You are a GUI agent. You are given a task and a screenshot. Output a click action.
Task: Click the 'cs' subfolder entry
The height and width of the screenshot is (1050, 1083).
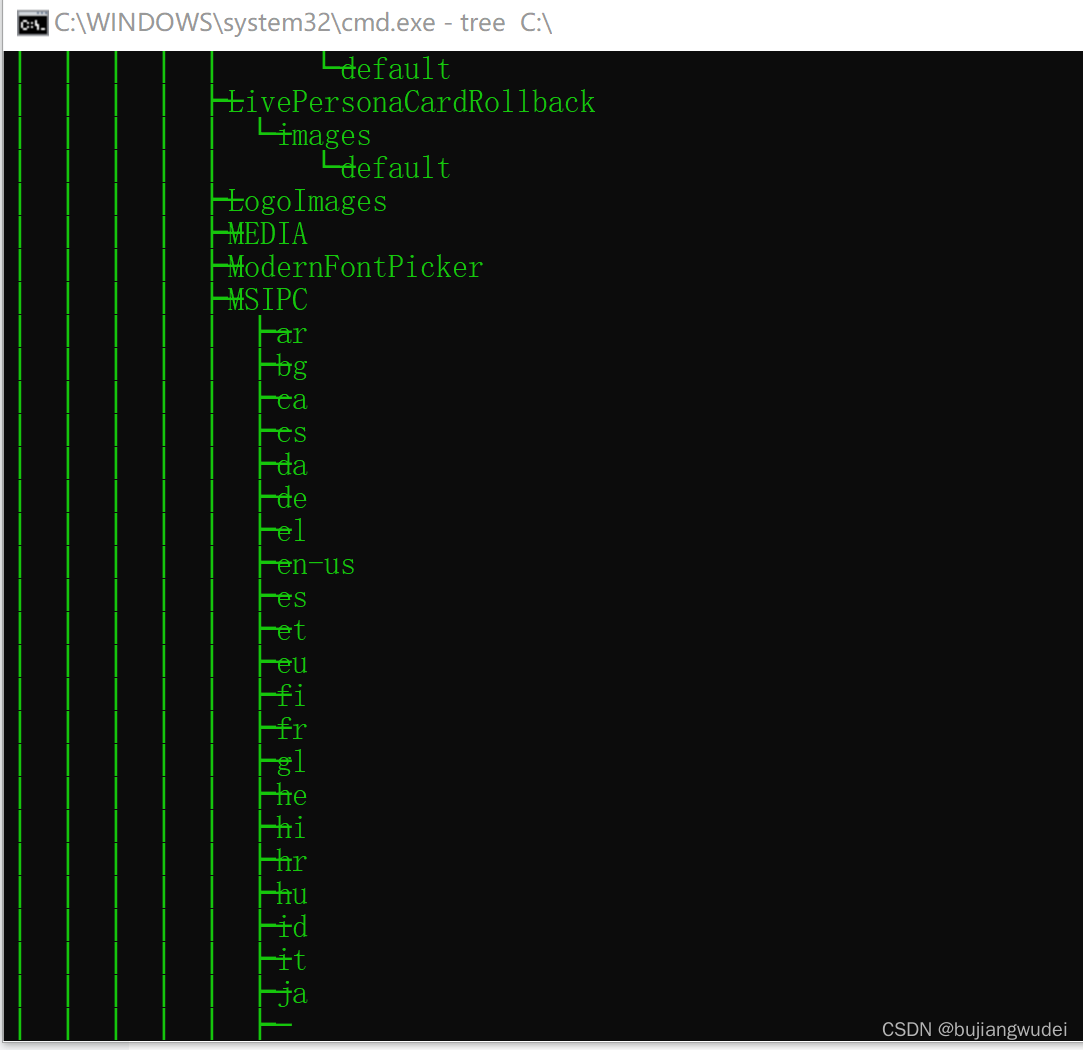(x=291, y=433)
